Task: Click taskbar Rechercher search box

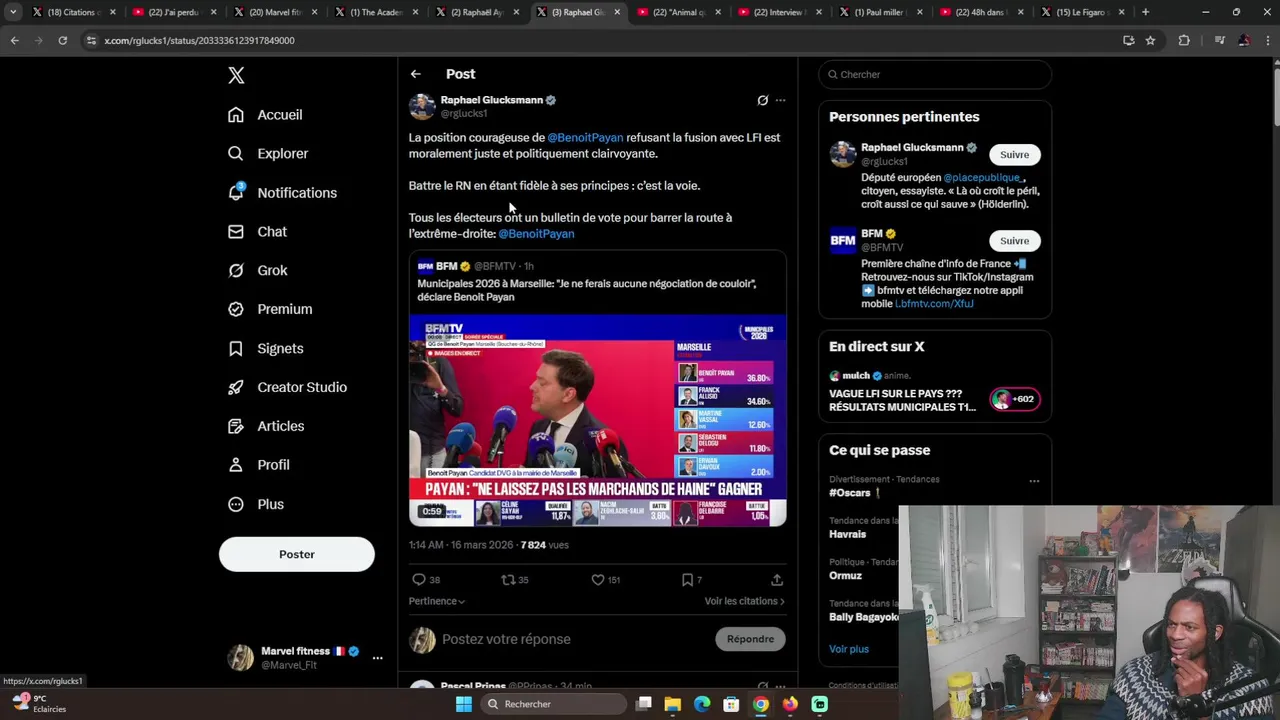Action: (x=555, y=704)
